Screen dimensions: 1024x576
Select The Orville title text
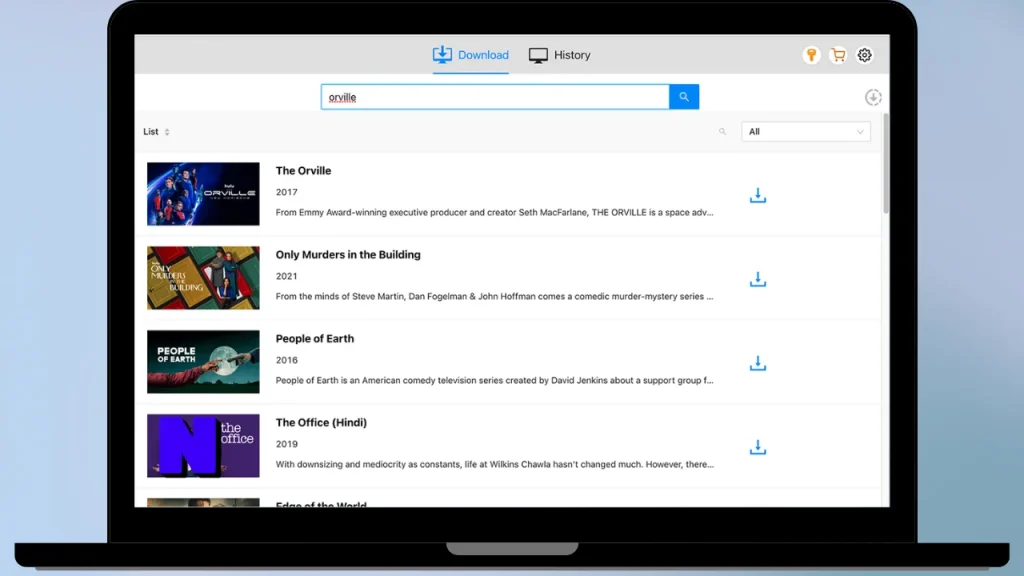303,170
